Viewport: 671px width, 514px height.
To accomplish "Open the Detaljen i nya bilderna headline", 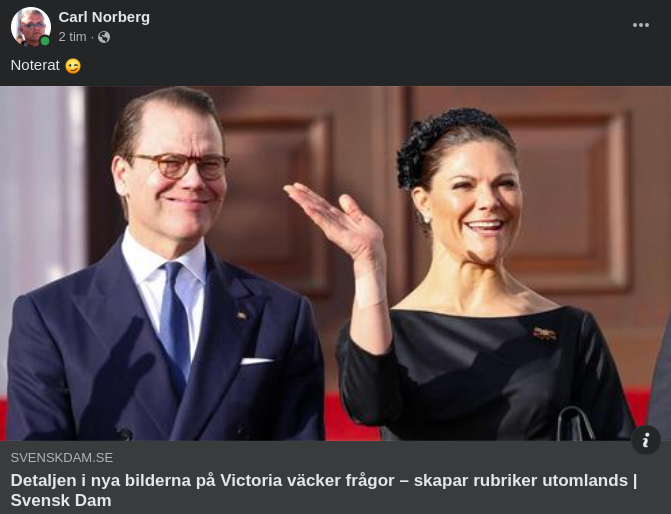I will tap(324, 490).
